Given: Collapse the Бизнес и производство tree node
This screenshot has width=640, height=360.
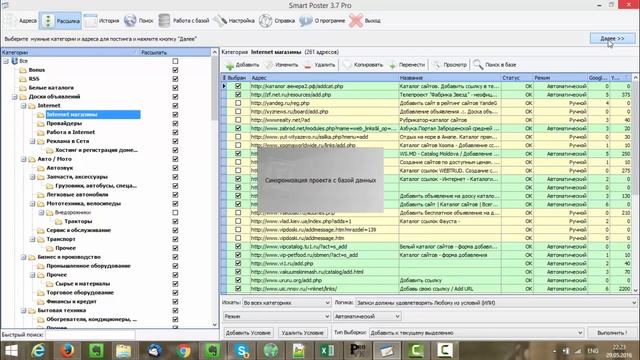Looking at the screenshot, I should tap(24, 257).
